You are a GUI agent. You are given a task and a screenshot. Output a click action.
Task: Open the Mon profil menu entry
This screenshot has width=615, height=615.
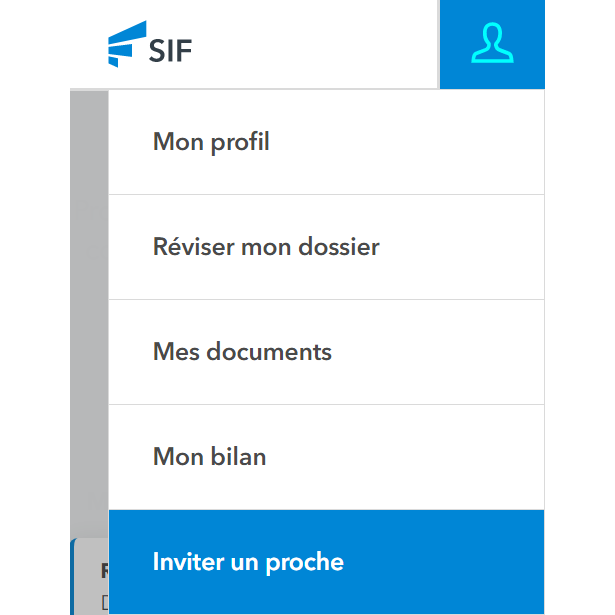tap(211, 142)
